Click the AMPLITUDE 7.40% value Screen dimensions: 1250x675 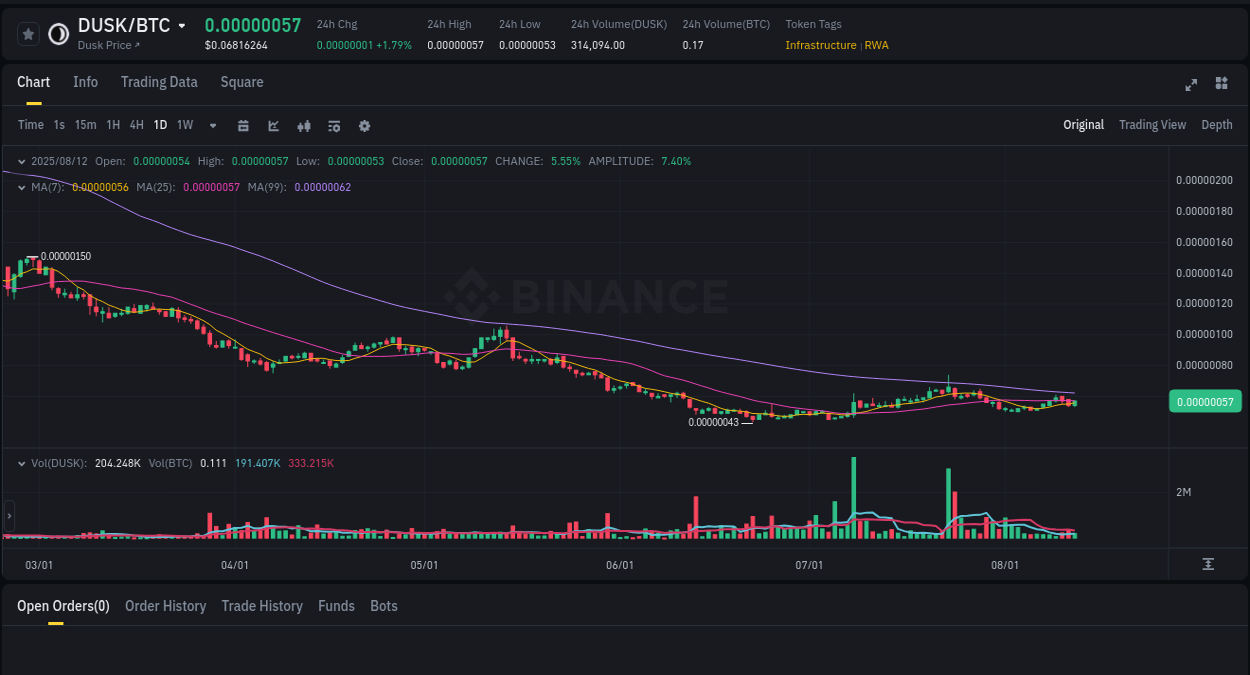pyautogui.click(x=676, y=161)
